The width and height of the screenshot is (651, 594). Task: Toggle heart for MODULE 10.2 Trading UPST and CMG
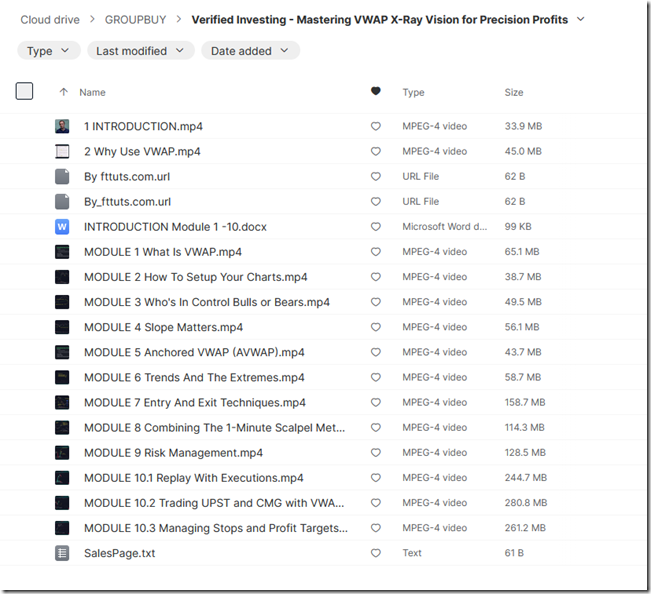click(x=376, y=503)
